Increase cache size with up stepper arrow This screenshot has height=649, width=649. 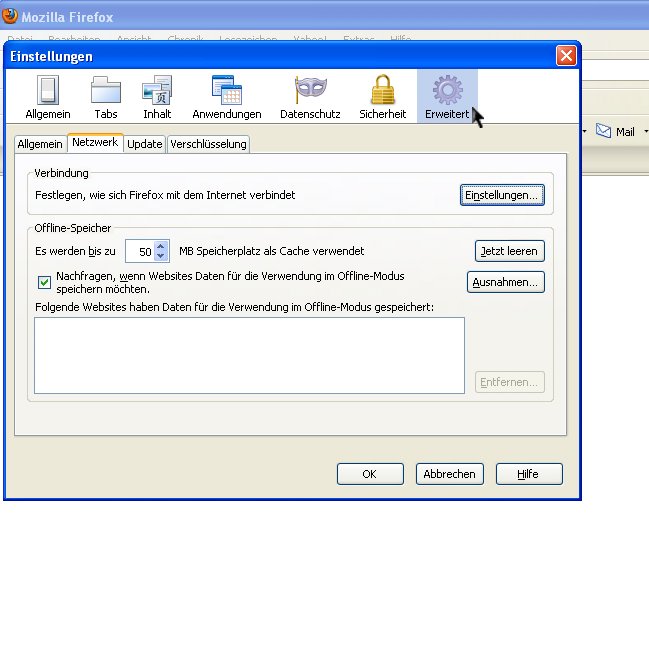pos(162,246)
